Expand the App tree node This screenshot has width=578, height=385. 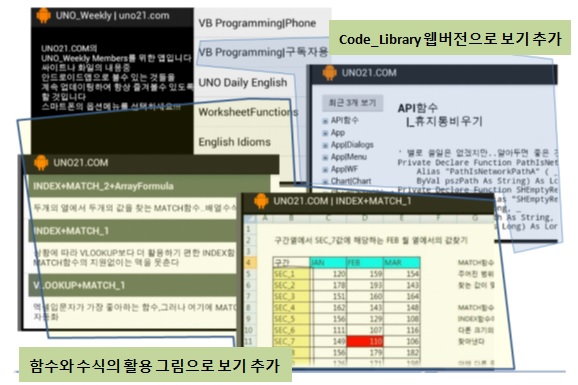325,133
